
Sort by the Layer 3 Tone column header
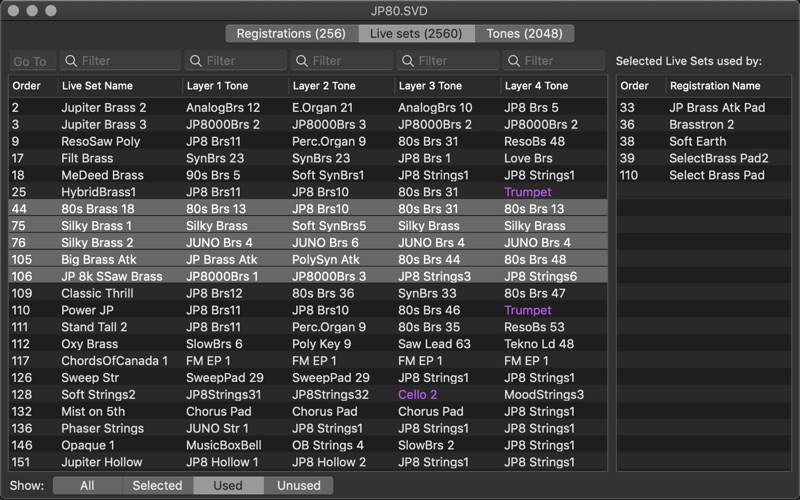click(x=447, y=86)
